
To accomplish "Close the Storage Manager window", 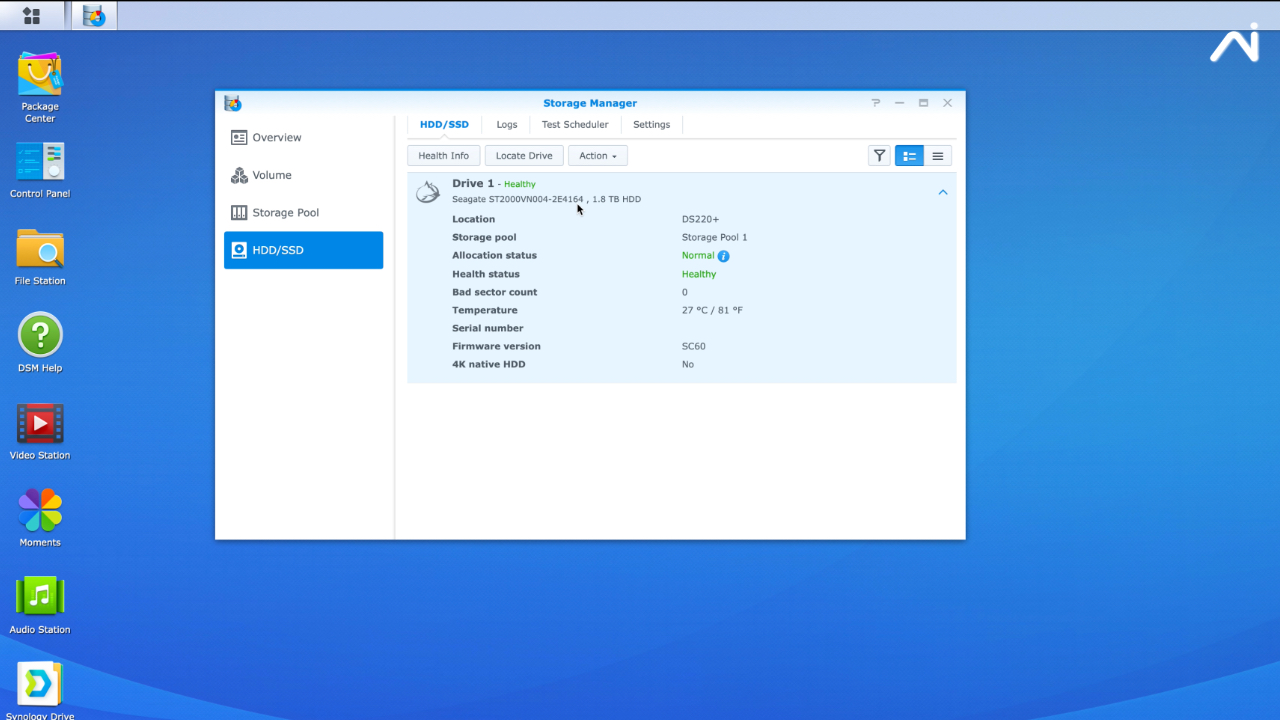I will (x=947, y=103).
